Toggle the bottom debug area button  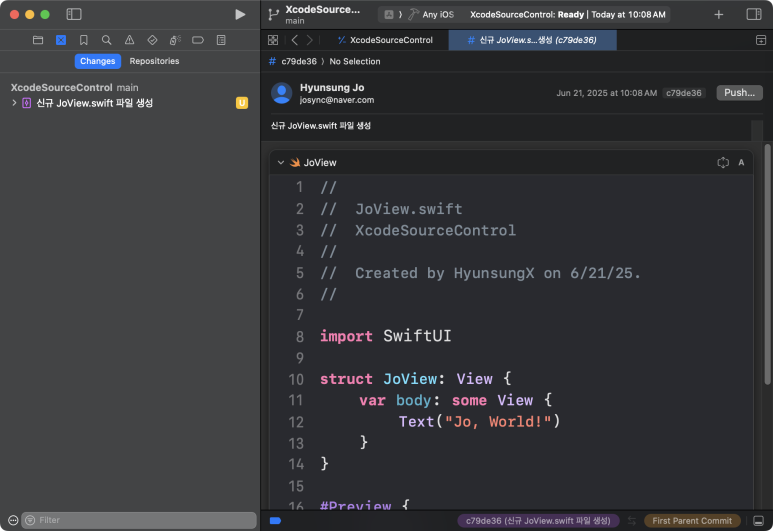pyautogui.click(x=759, y=521)
